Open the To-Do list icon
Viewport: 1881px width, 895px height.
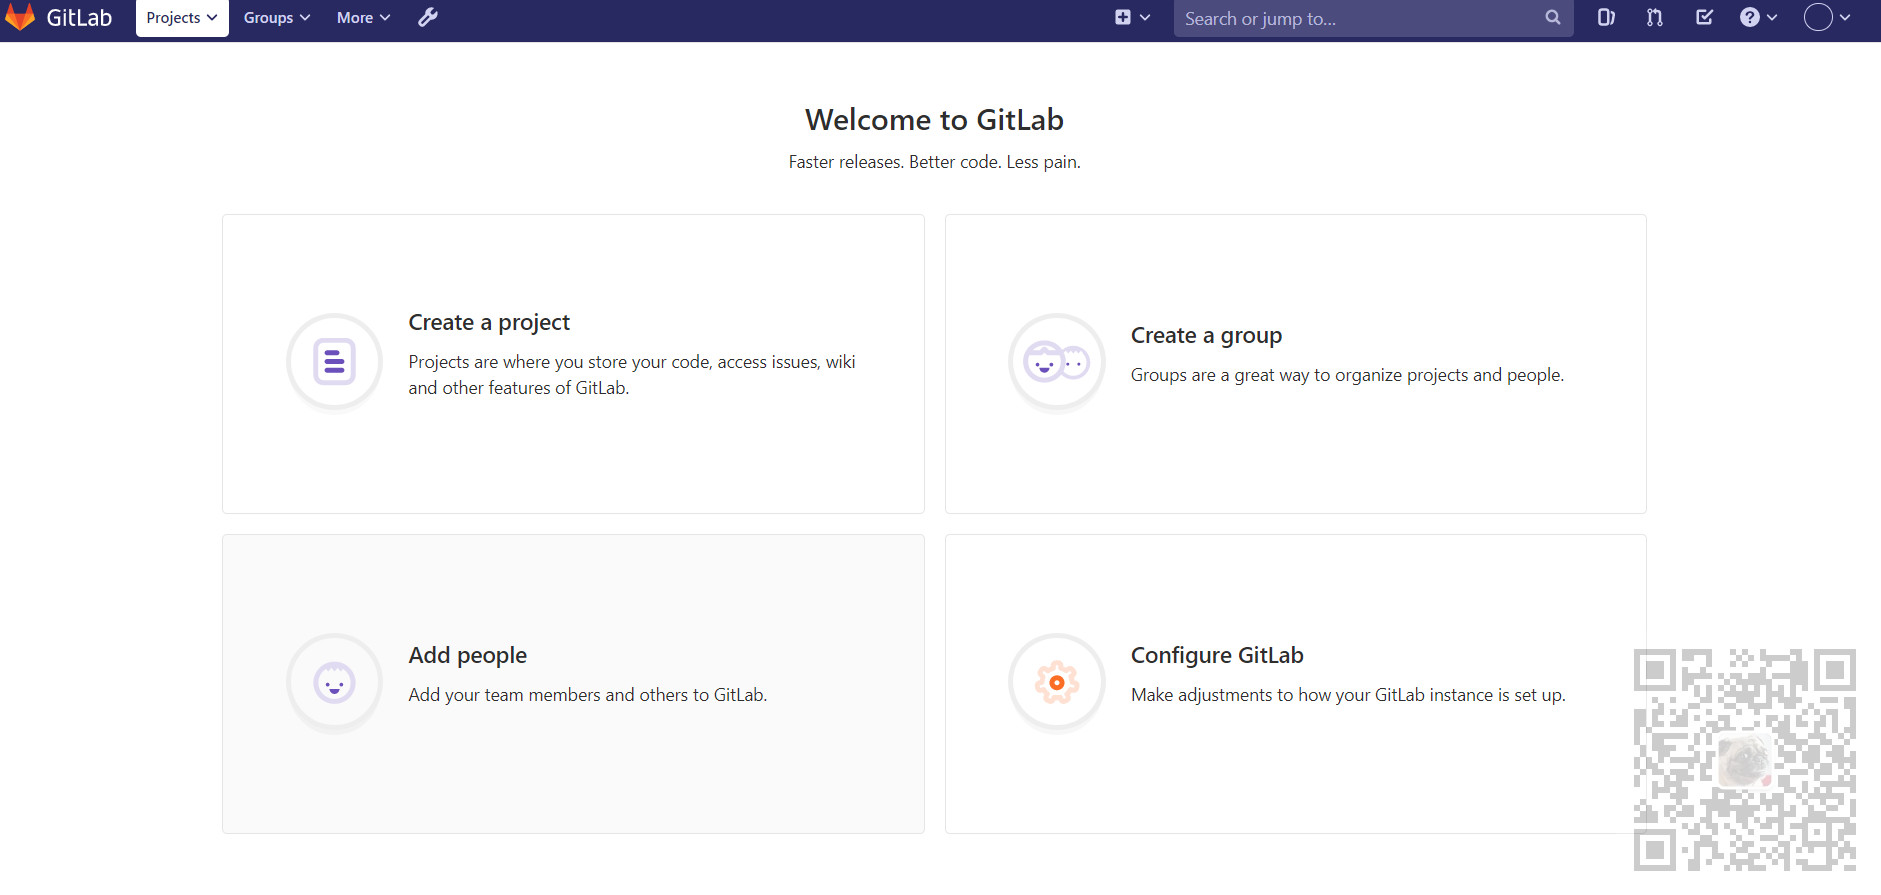(1704, 18)
